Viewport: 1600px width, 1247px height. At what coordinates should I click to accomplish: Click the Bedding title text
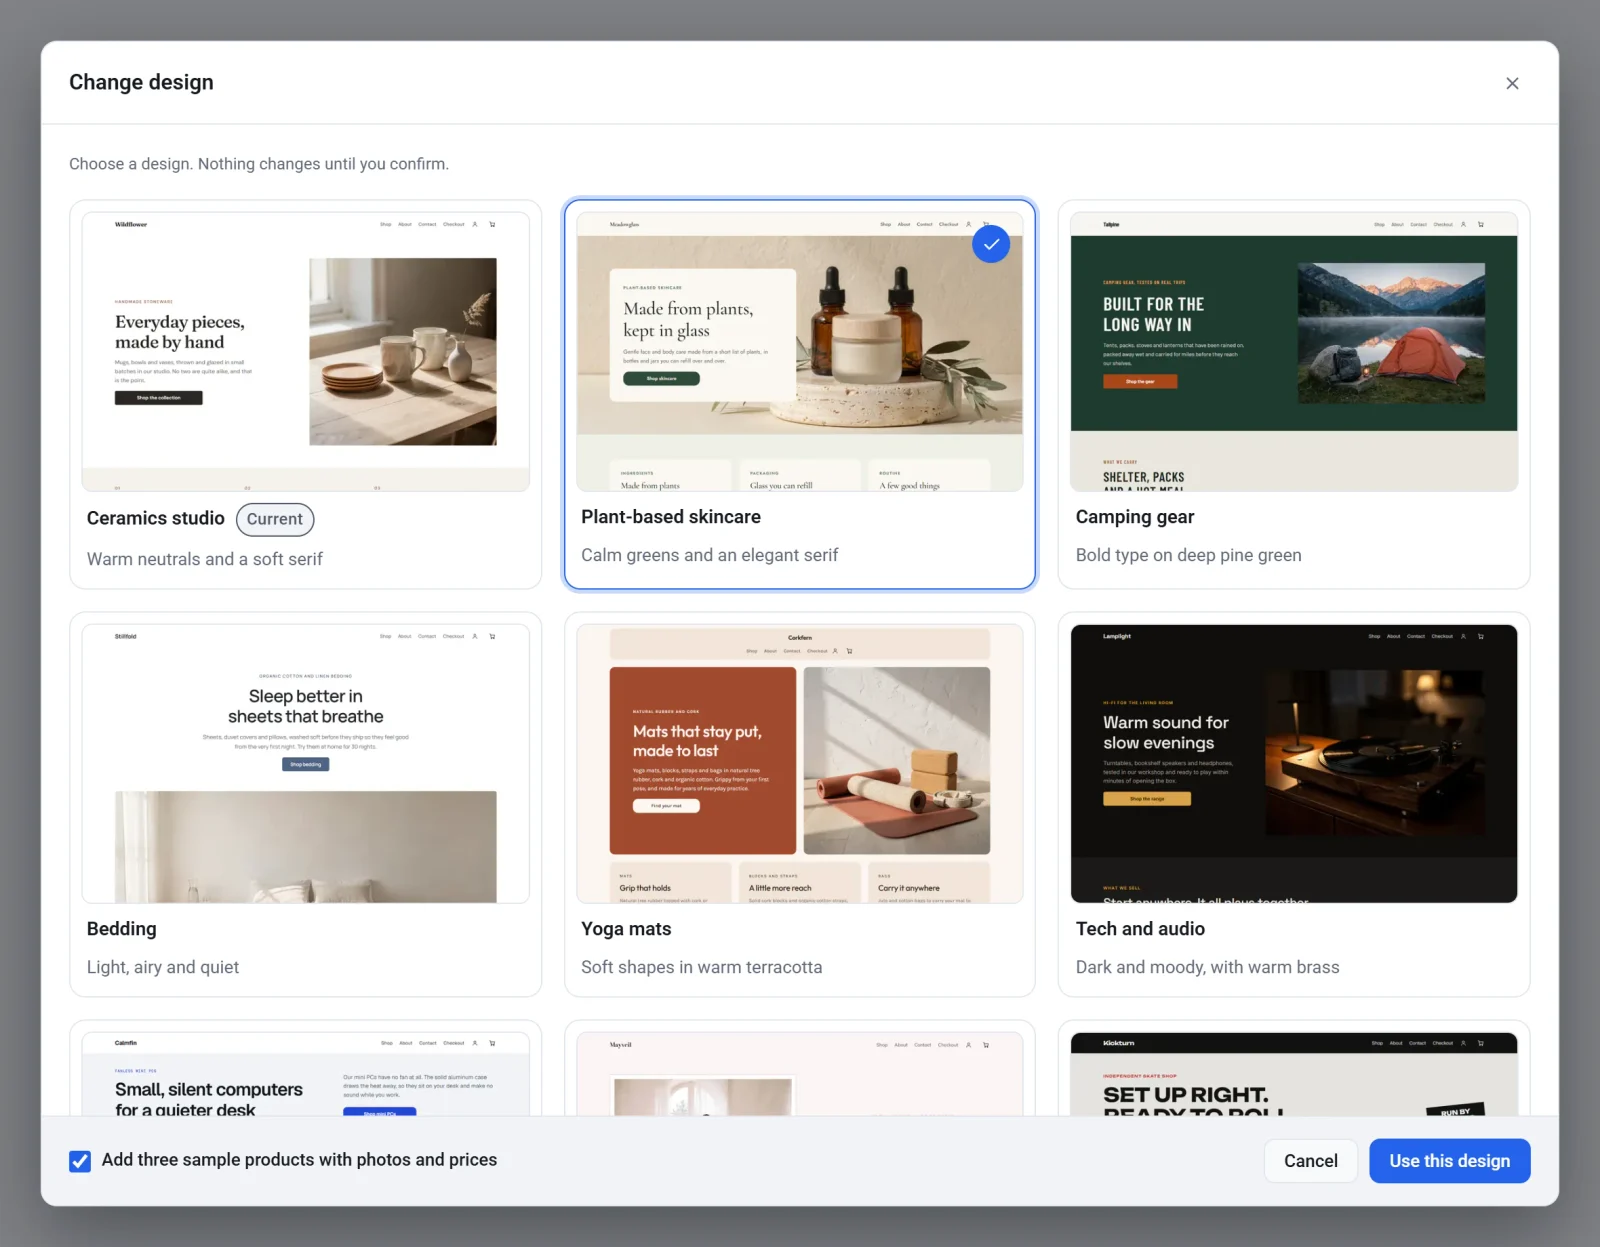(122, 929)
